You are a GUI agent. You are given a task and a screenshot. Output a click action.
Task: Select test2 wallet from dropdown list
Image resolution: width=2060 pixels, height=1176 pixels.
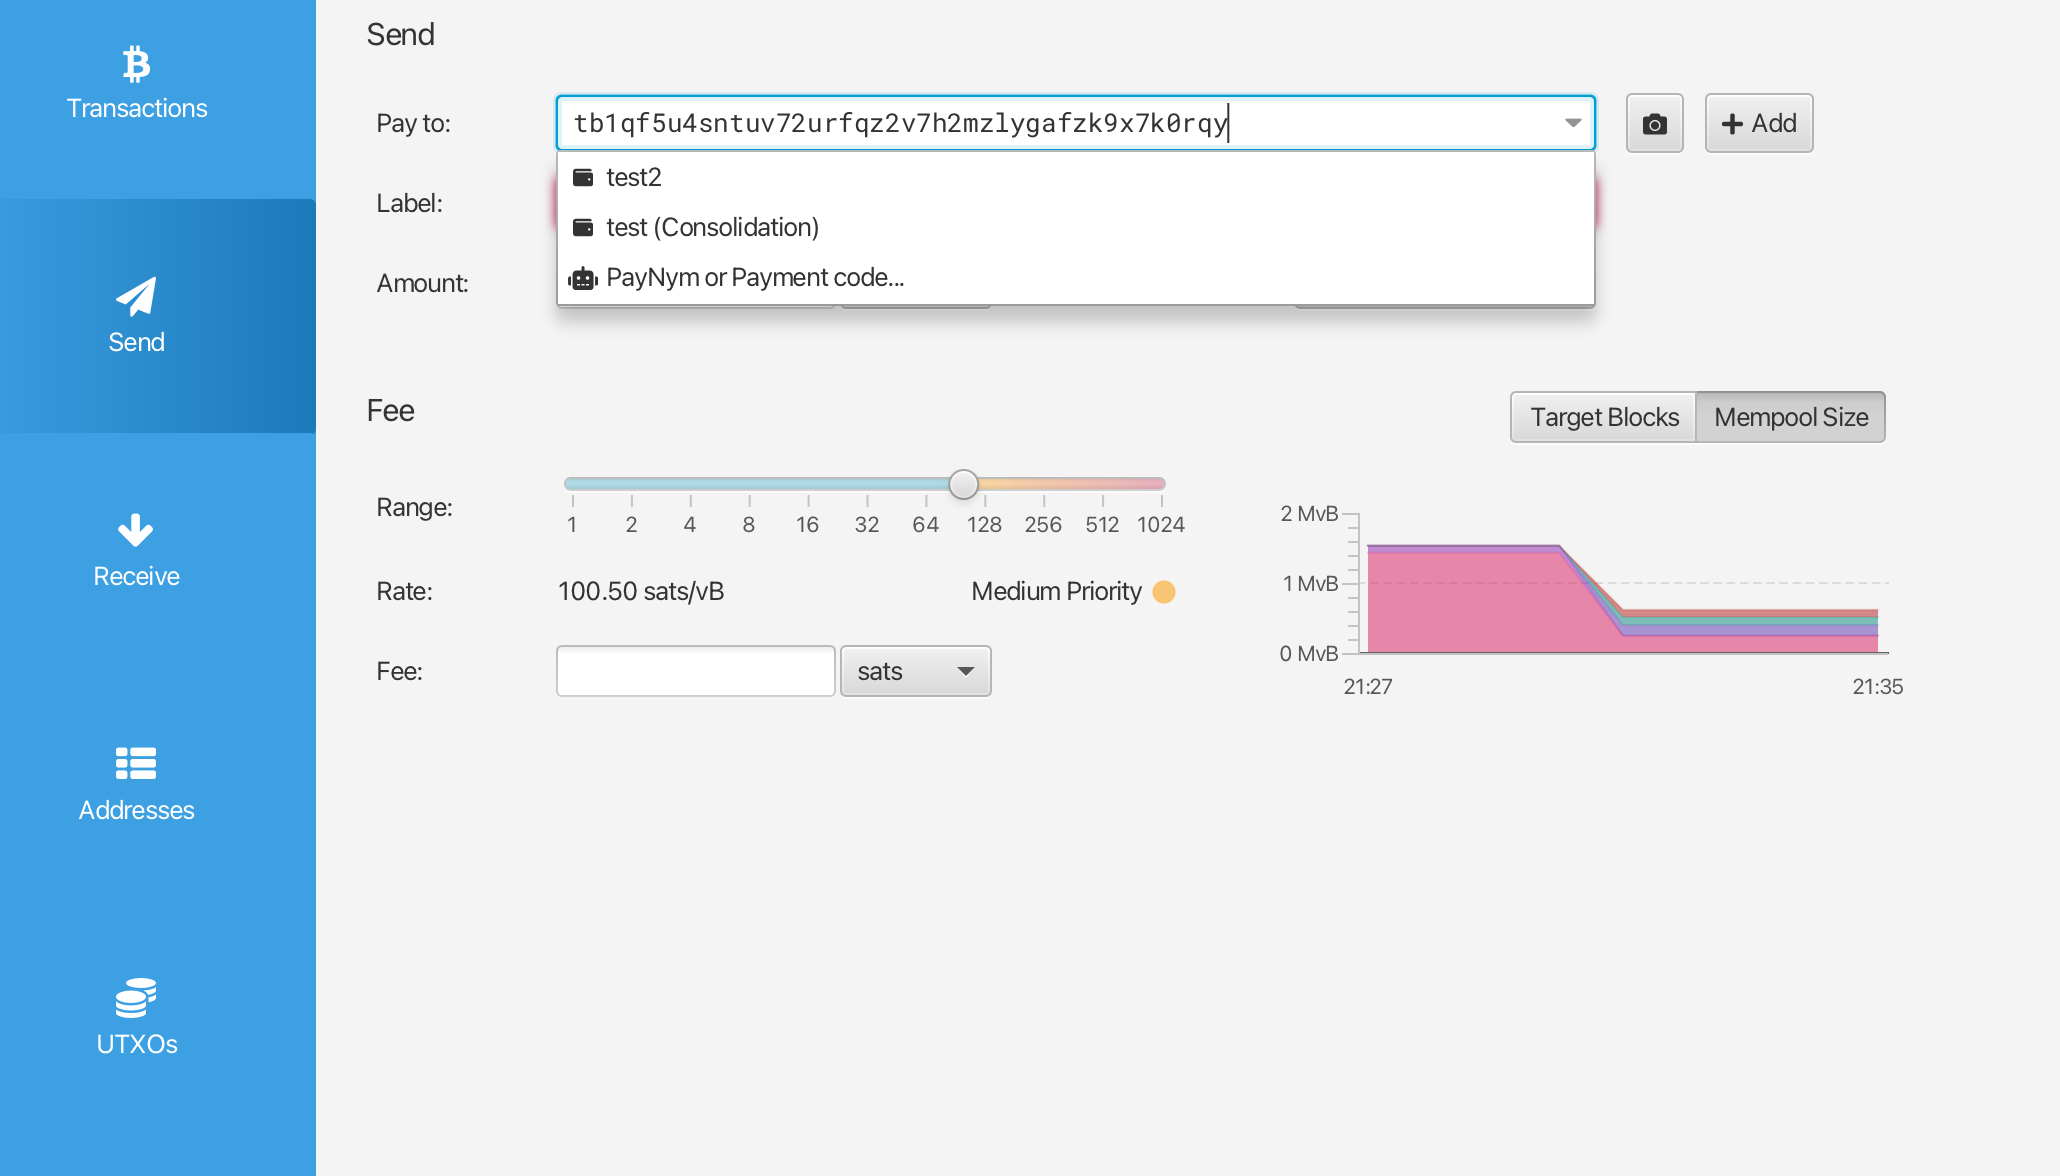634,178
